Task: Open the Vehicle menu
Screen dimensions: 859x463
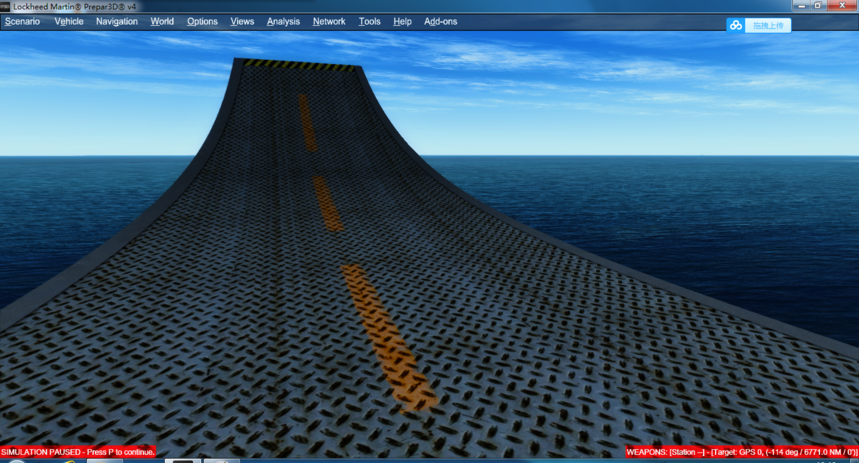Action: tap(69, 21)
